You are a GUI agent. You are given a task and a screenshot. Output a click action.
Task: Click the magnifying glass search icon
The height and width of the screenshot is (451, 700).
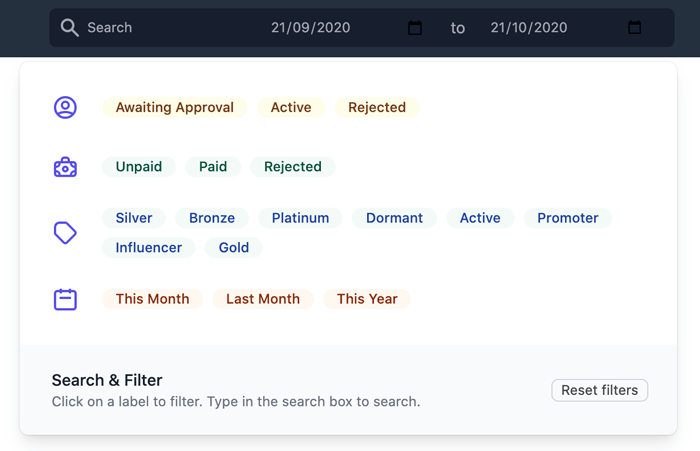(x=70, y=28)
